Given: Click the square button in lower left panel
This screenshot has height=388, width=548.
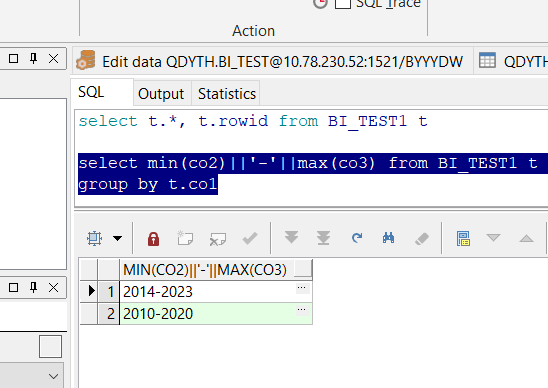Looking at the screenshot, I should click(50, 346).
